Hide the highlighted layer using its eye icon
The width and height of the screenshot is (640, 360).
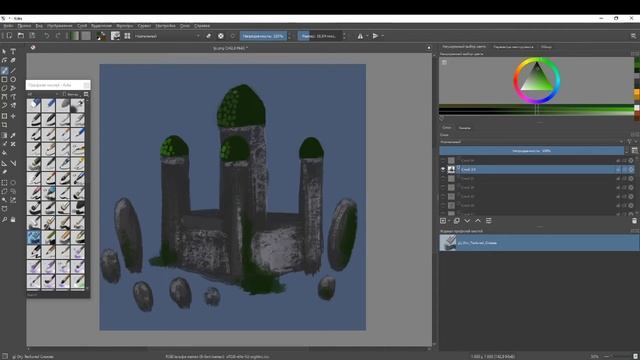coord(443,169)
